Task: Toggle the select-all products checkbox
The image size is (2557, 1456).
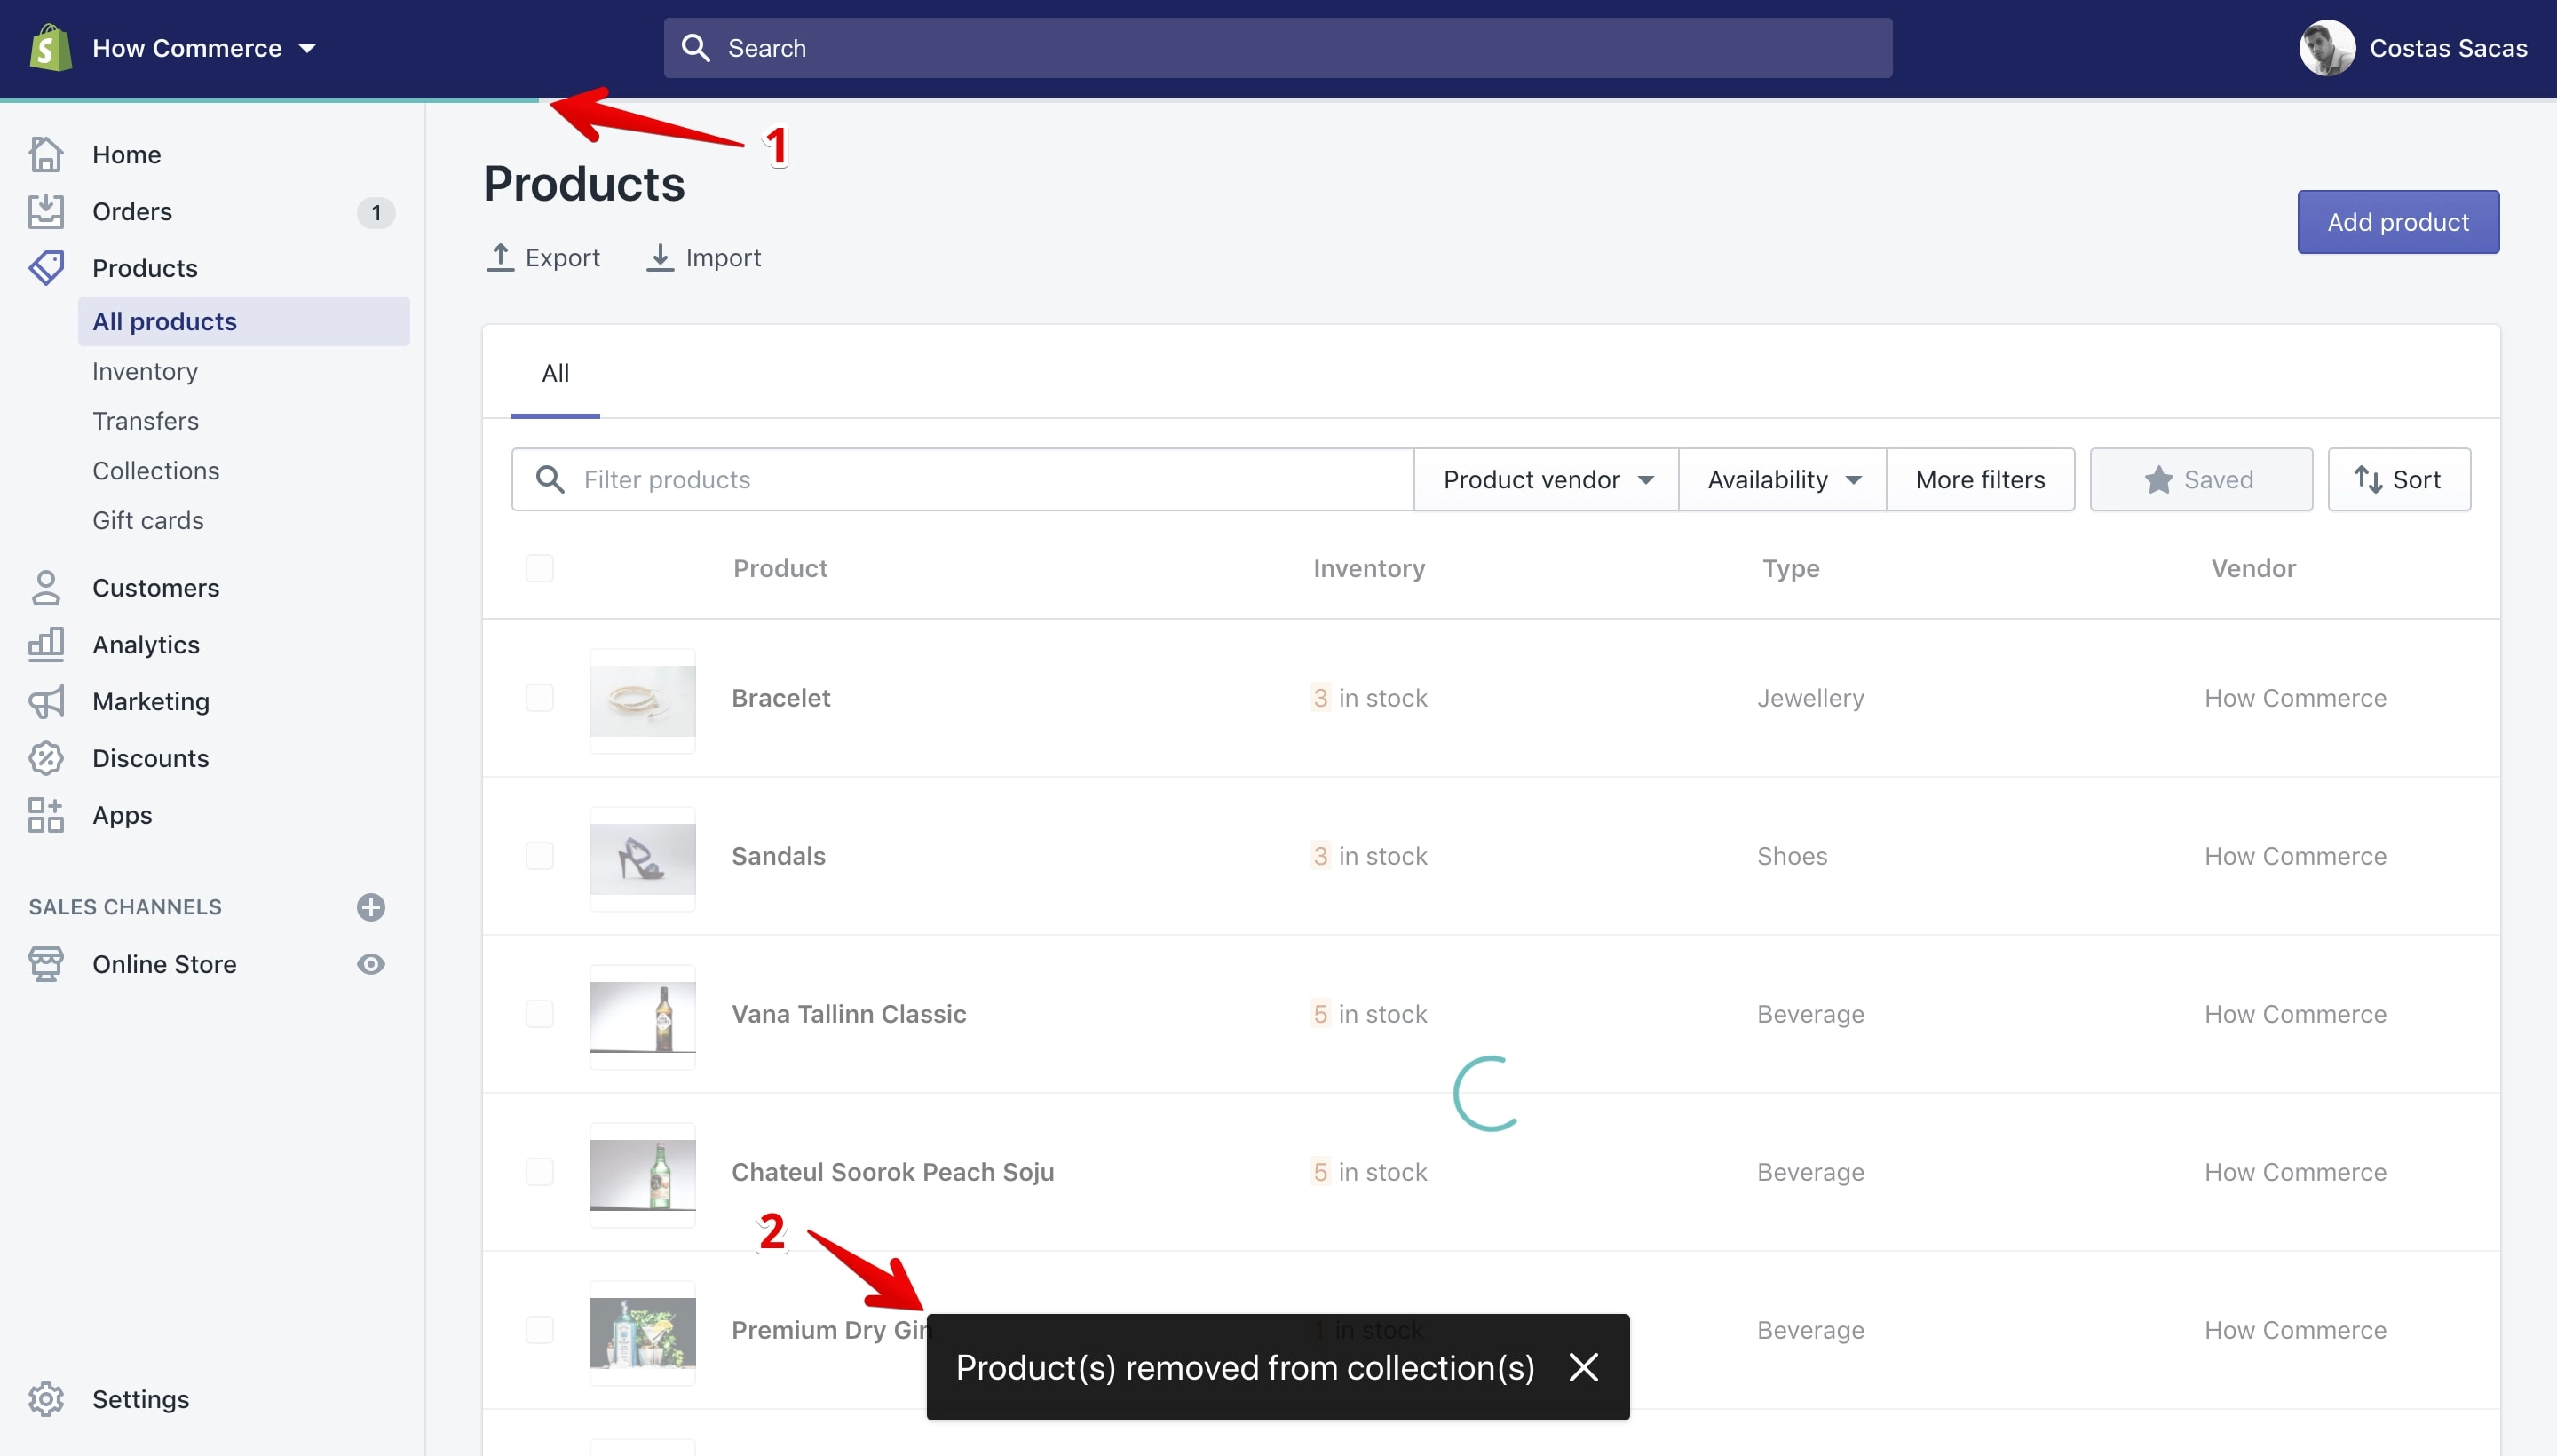Action: (539, 568)
